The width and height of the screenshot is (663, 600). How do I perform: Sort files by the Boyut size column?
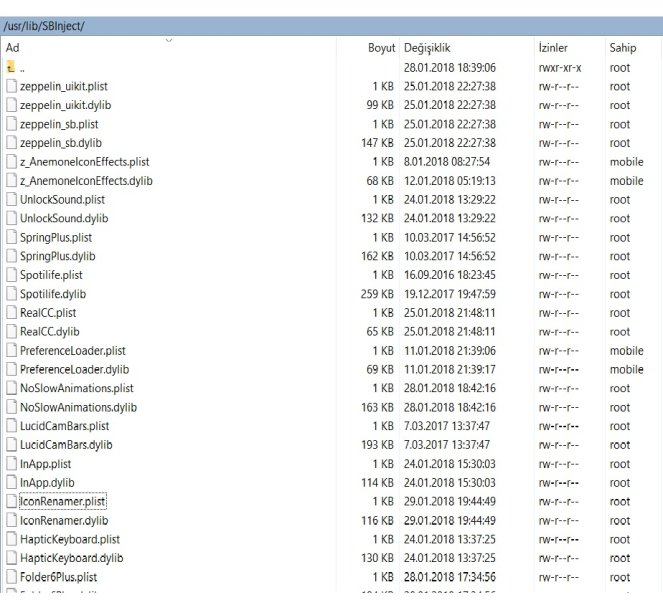[381, 48]
